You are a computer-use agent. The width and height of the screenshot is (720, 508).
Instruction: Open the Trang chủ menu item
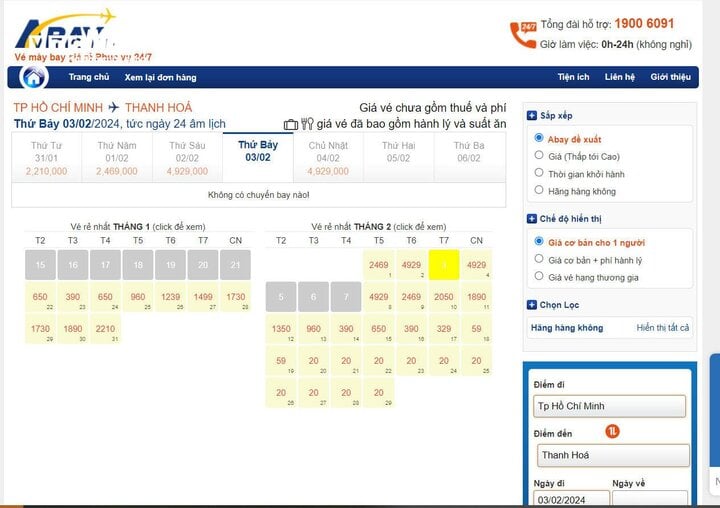tap(89, 77)
